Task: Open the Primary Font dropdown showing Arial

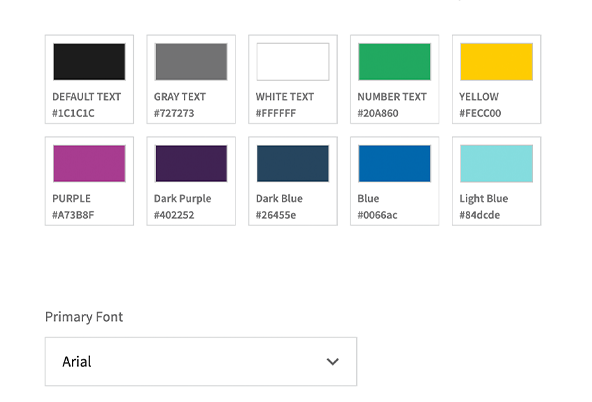Action: click(x=201, y=362)
